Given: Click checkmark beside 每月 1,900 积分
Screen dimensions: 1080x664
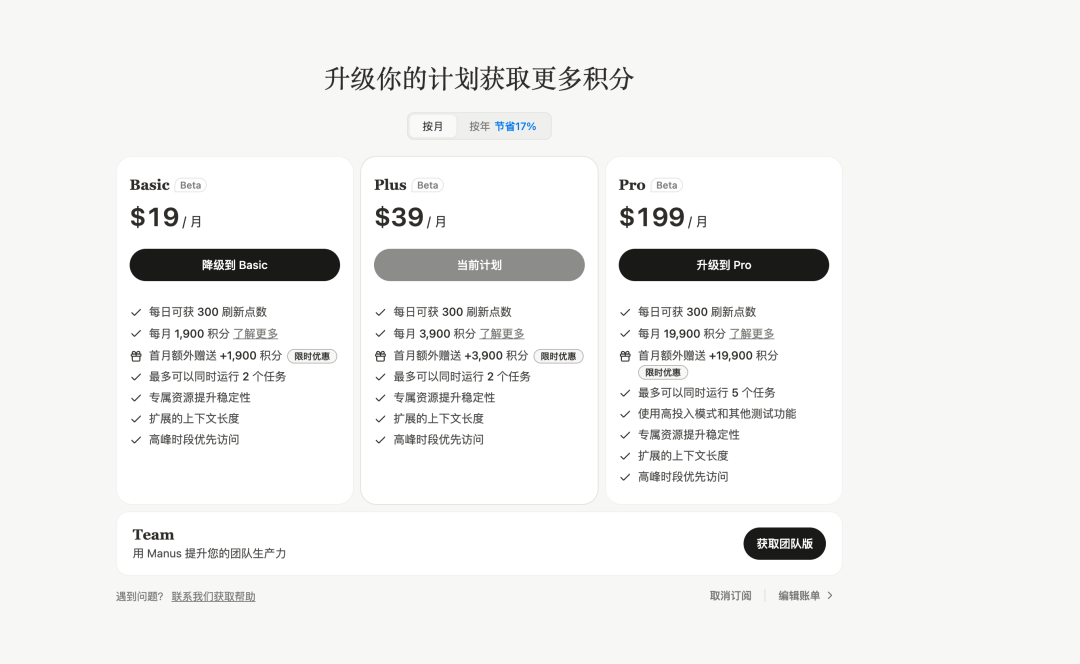Looking at the screenshot, I should pyautogui.click(x=136, y=334).
